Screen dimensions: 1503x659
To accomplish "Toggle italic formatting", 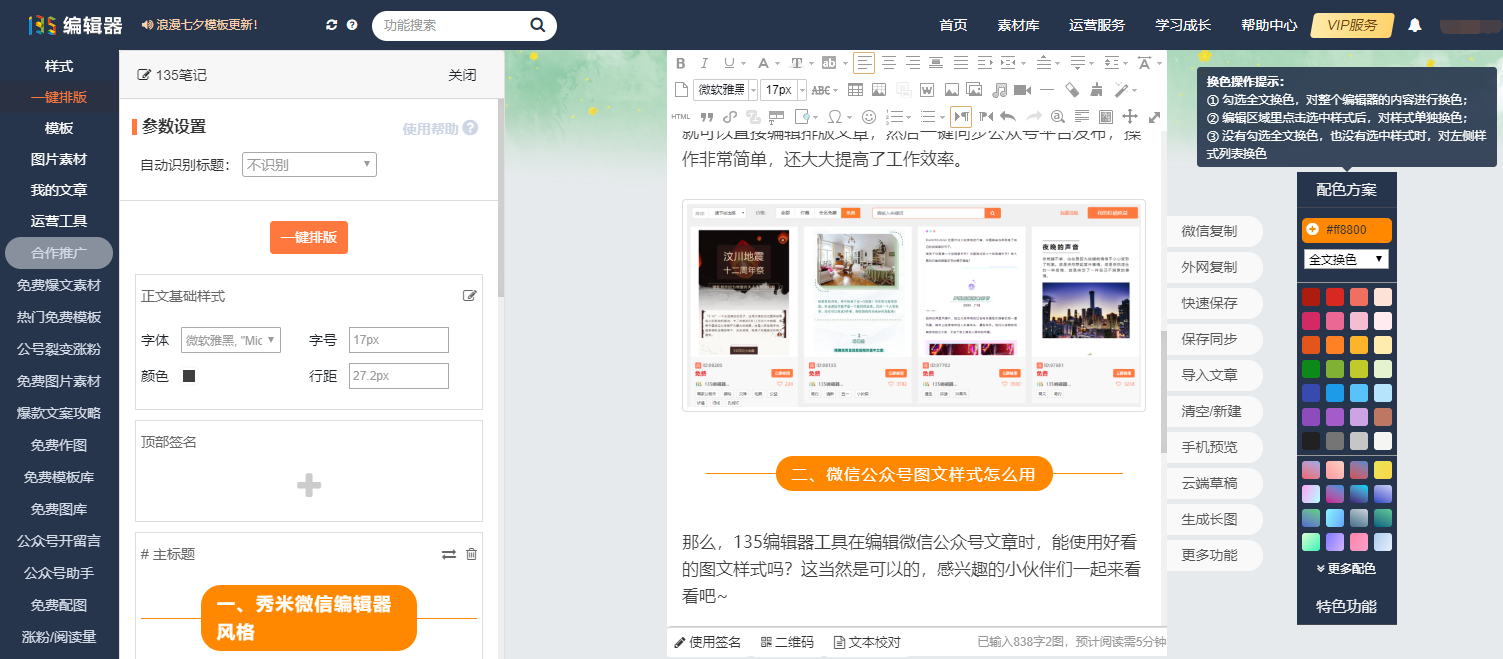I will pos(704,63).
